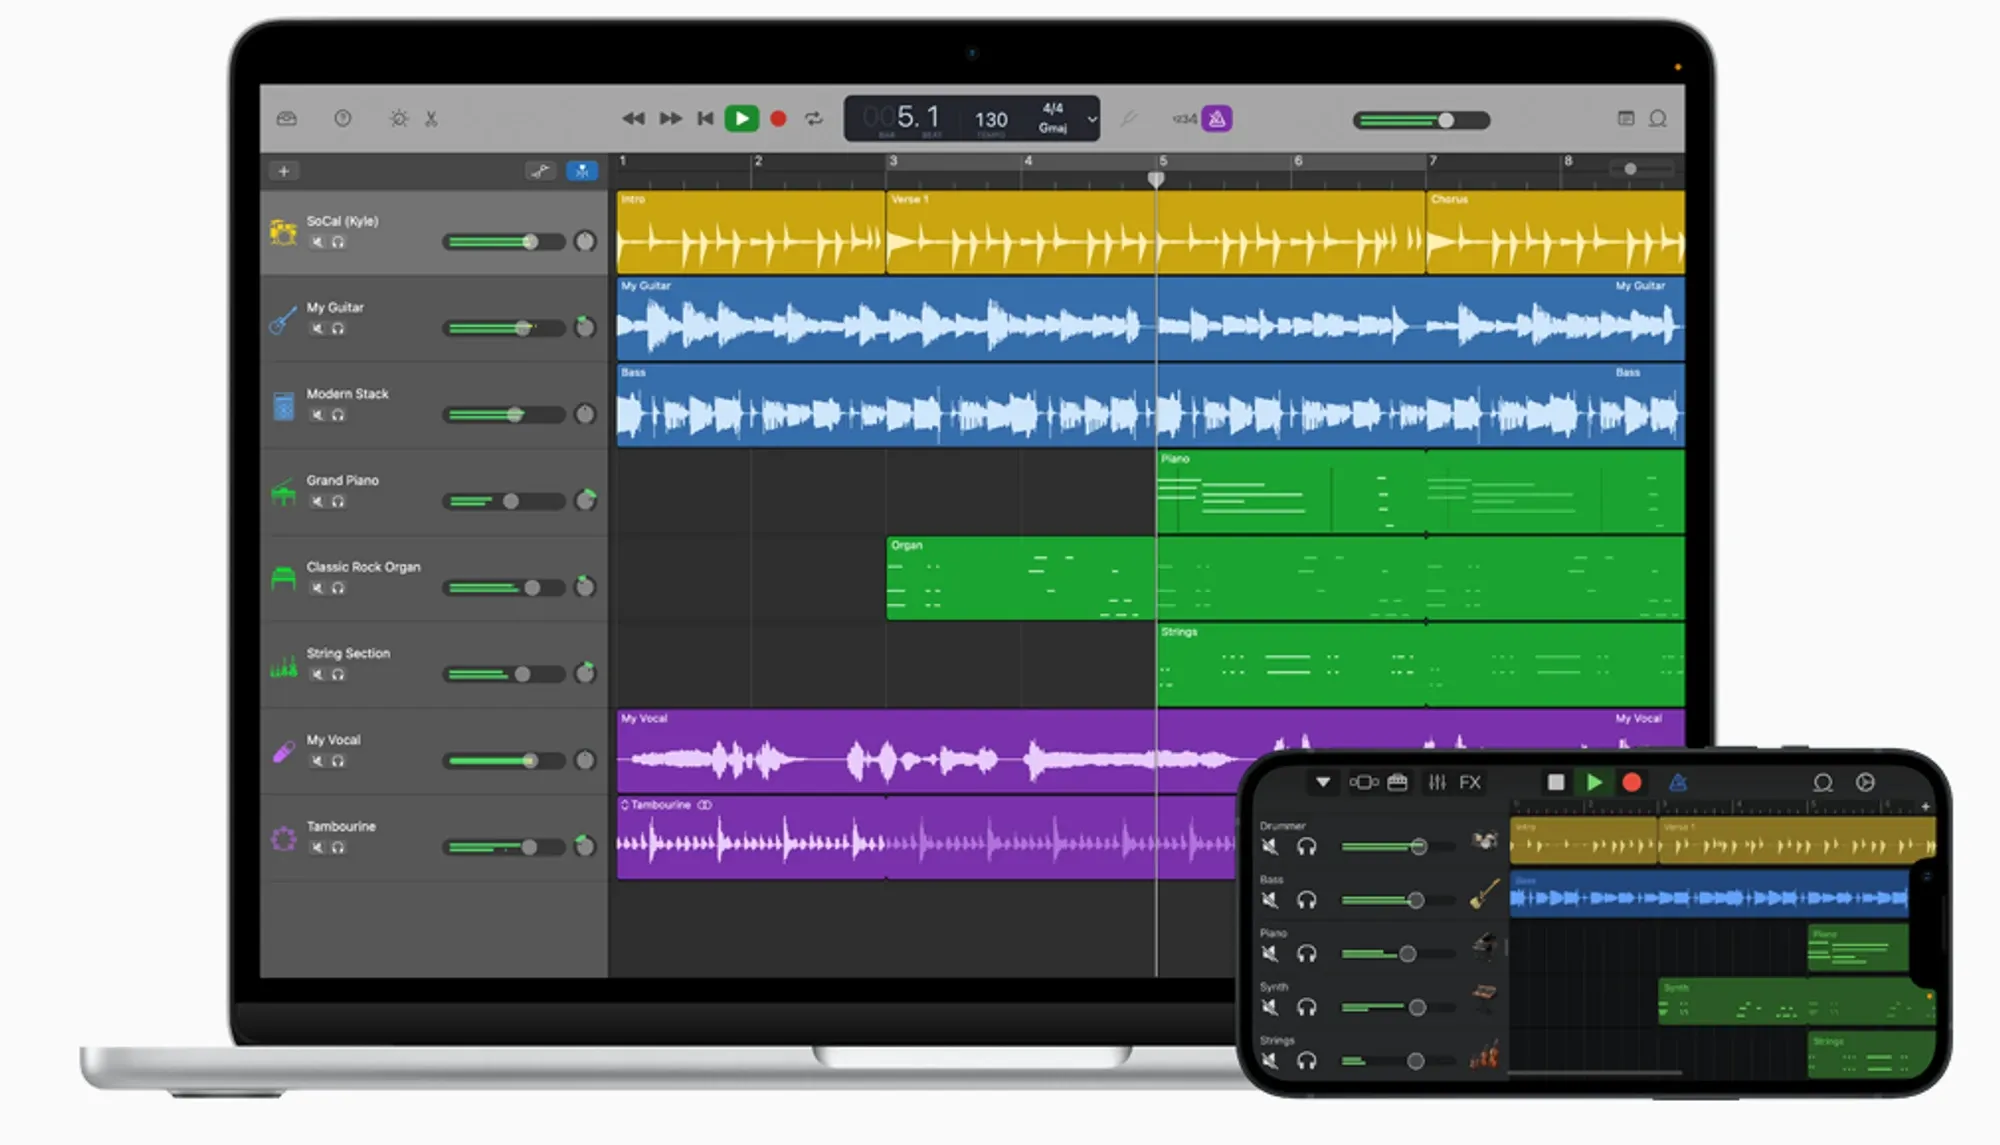Open iPhone track controls mixer icon
This screenshot has height=1145, width=2000.
point(1437,782)
